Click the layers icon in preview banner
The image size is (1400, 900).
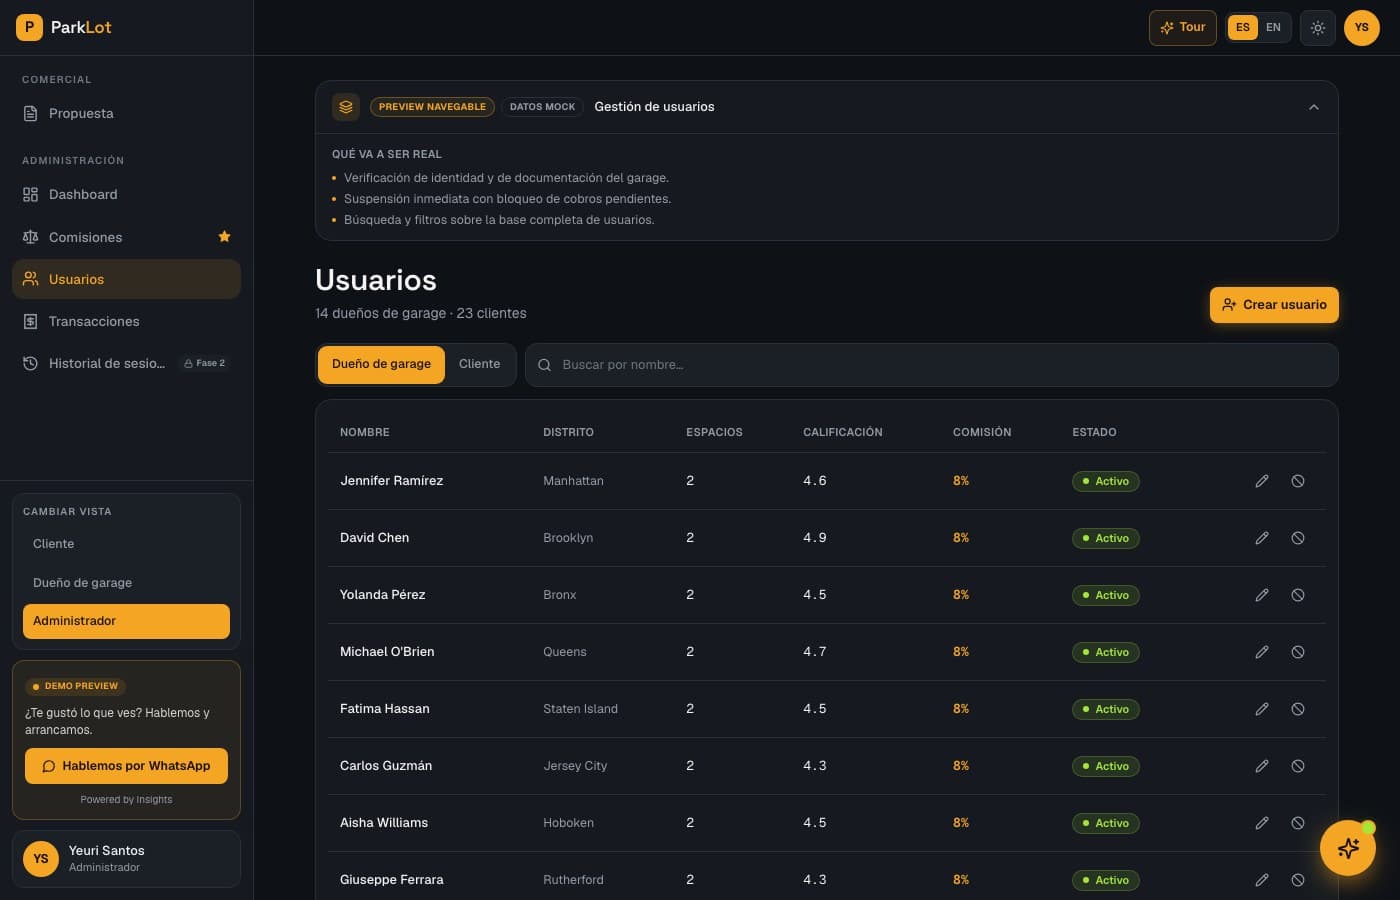346,107
